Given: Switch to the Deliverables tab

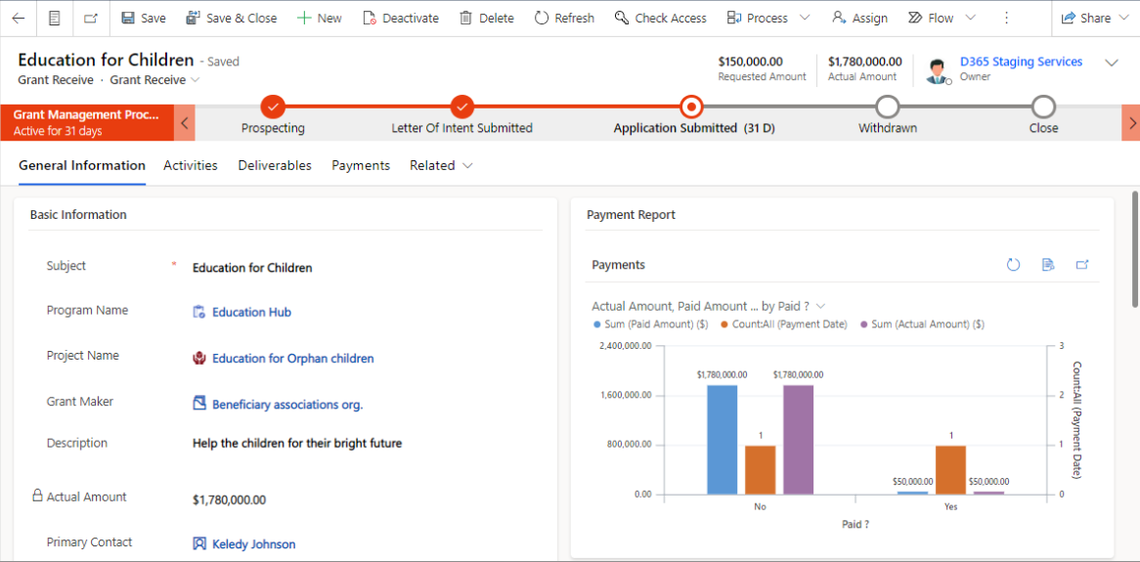Looking at the screenshot, I should (x=275, y=166).
